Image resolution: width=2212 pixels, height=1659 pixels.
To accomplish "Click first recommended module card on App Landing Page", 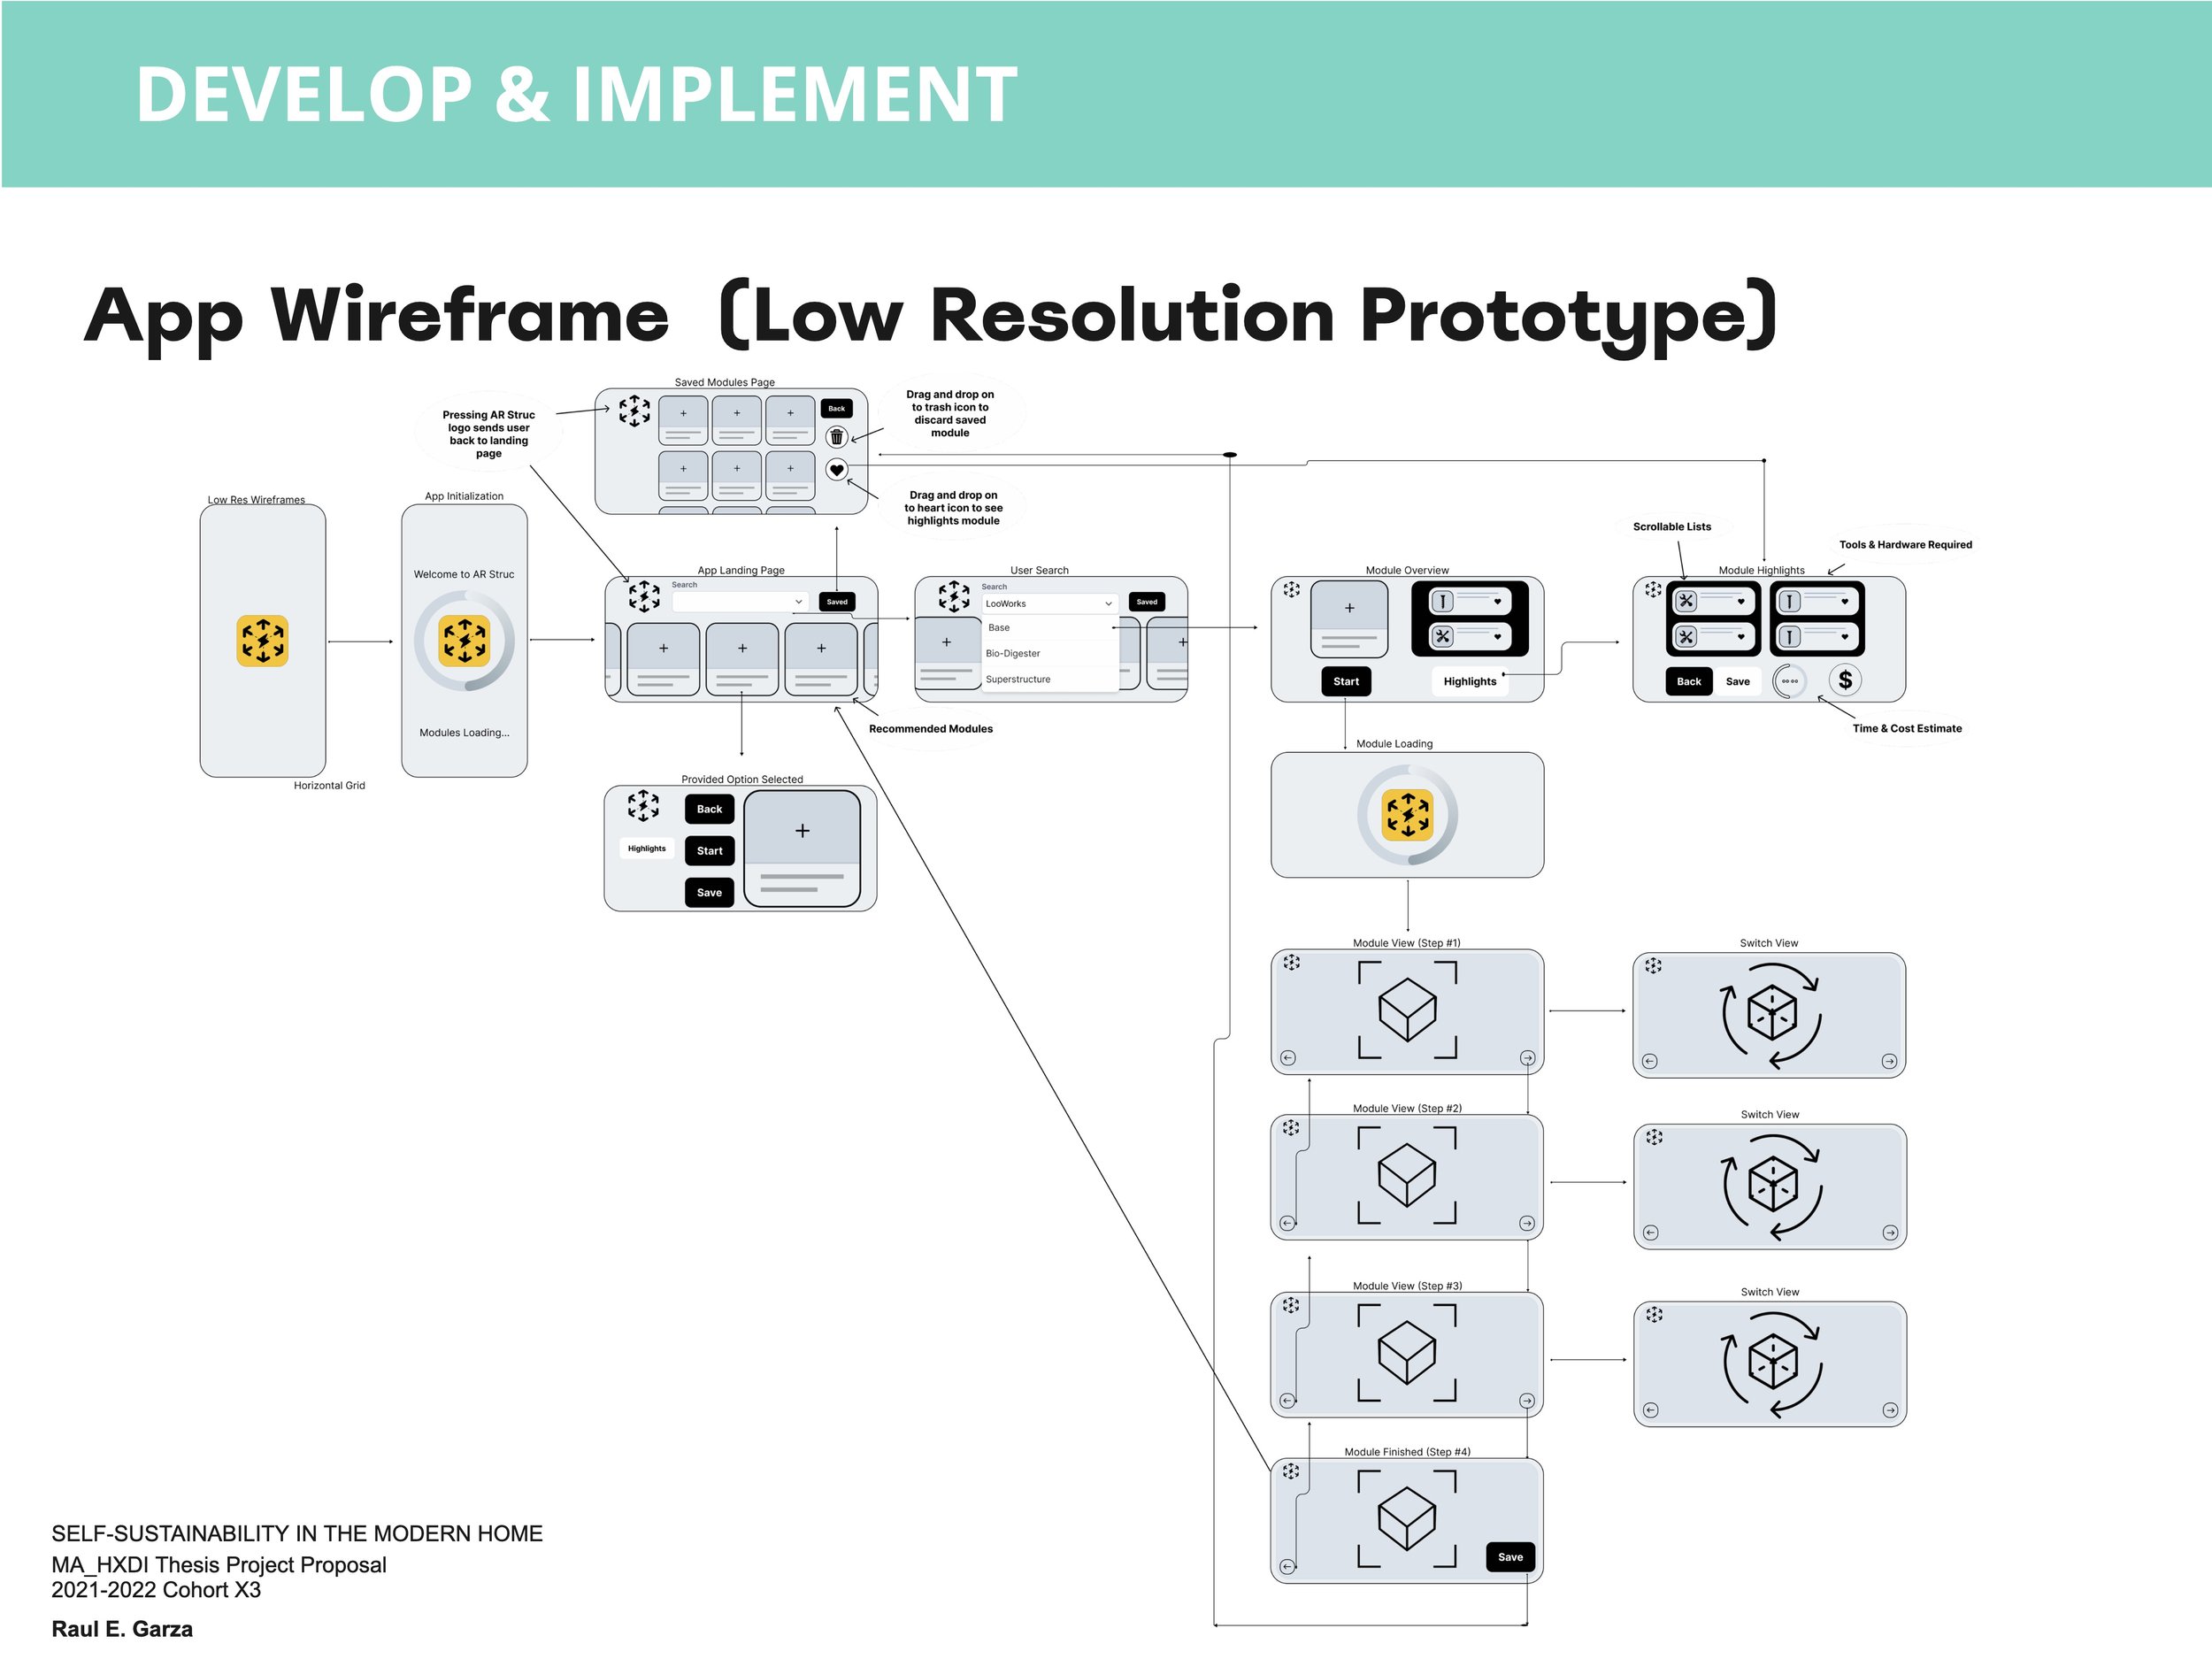I will coord(663,659).
